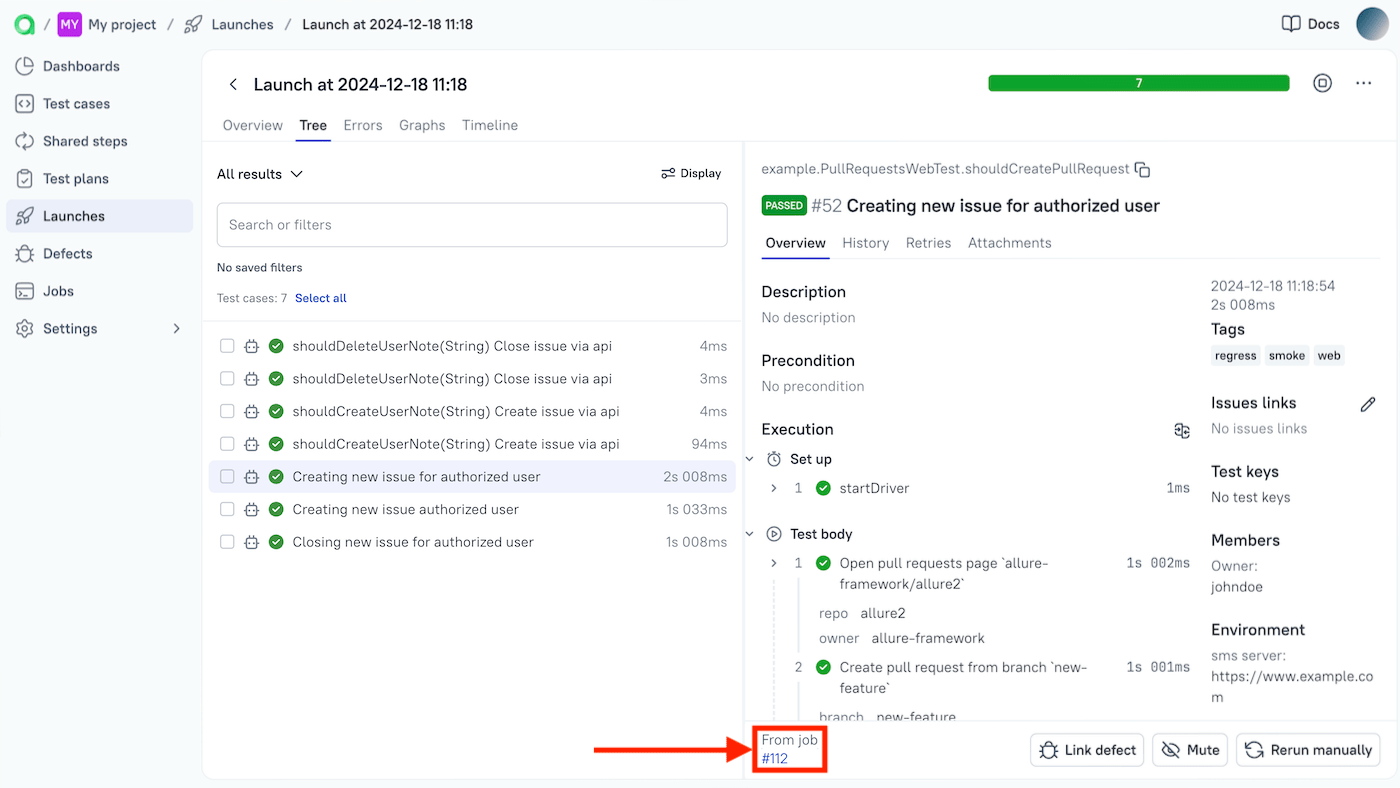Tick the checkbox for Closing new issue for authorized user
Viewport: 1400px width, 788px height.
[x=226, y=541]
